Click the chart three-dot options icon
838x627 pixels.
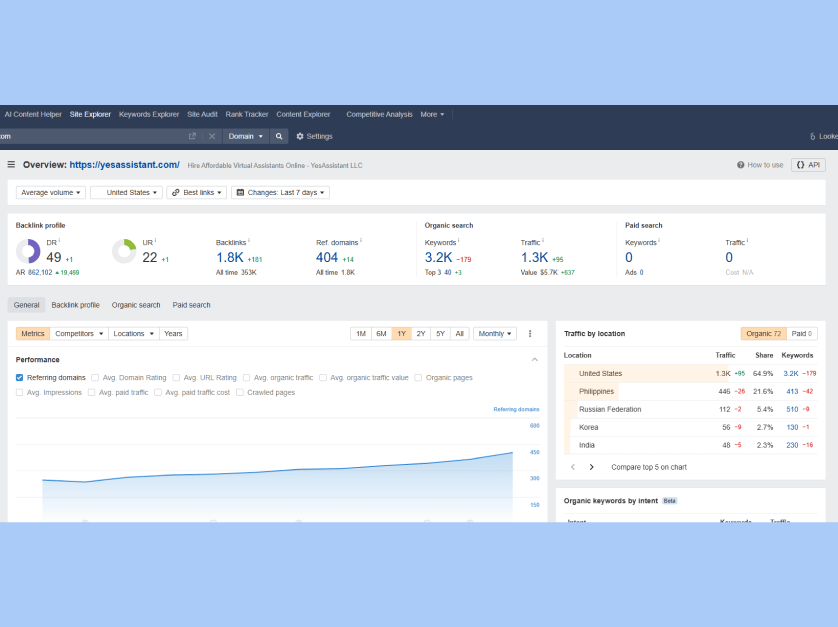[x=530, y=334]
